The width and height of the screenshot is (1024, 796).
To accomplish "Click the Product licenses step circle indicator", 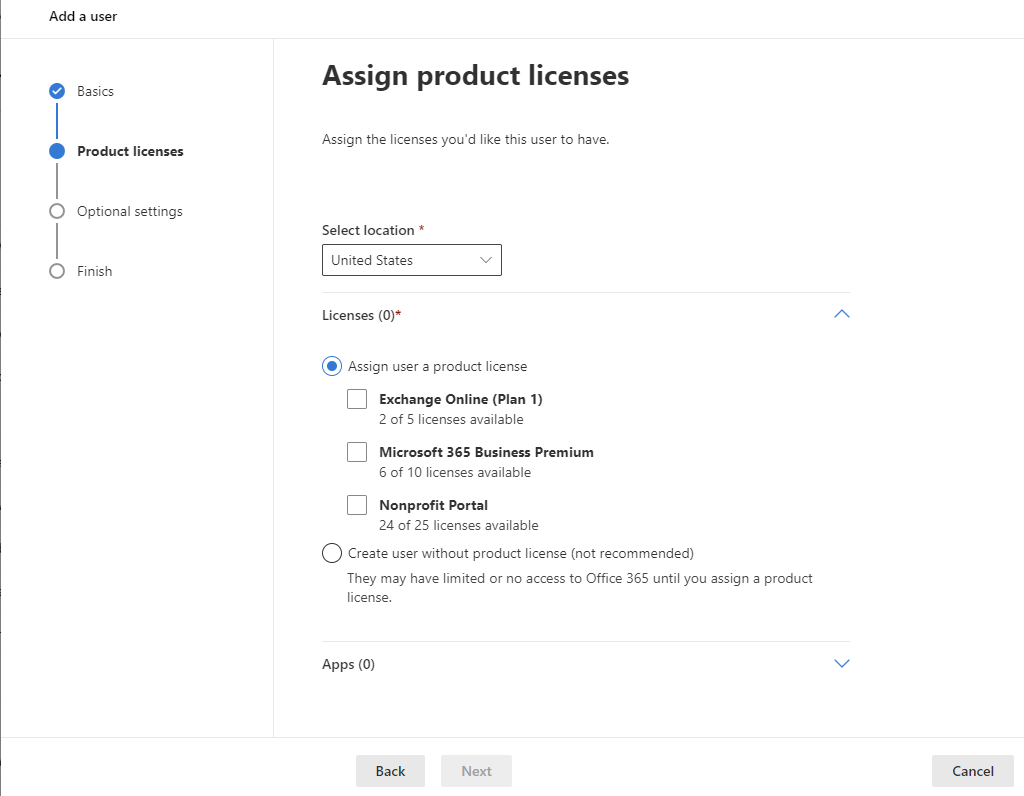I will tap(57, 151).
